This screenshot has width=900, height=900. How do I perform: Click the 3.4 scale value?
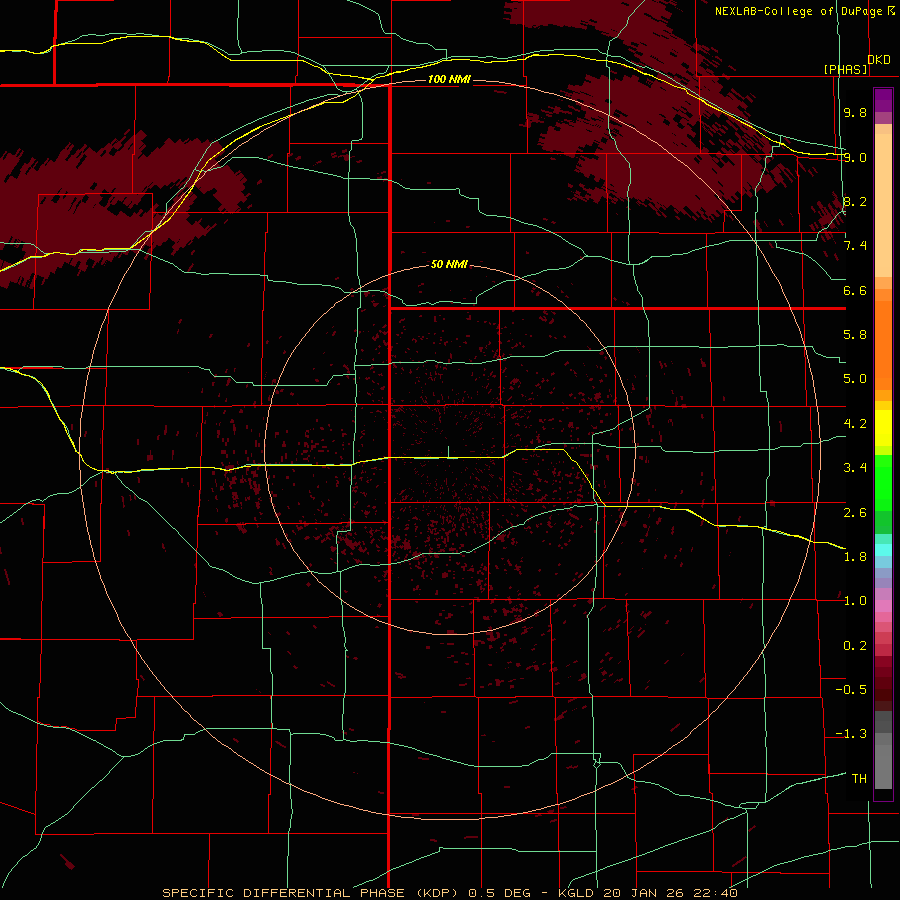pos(855,468)
